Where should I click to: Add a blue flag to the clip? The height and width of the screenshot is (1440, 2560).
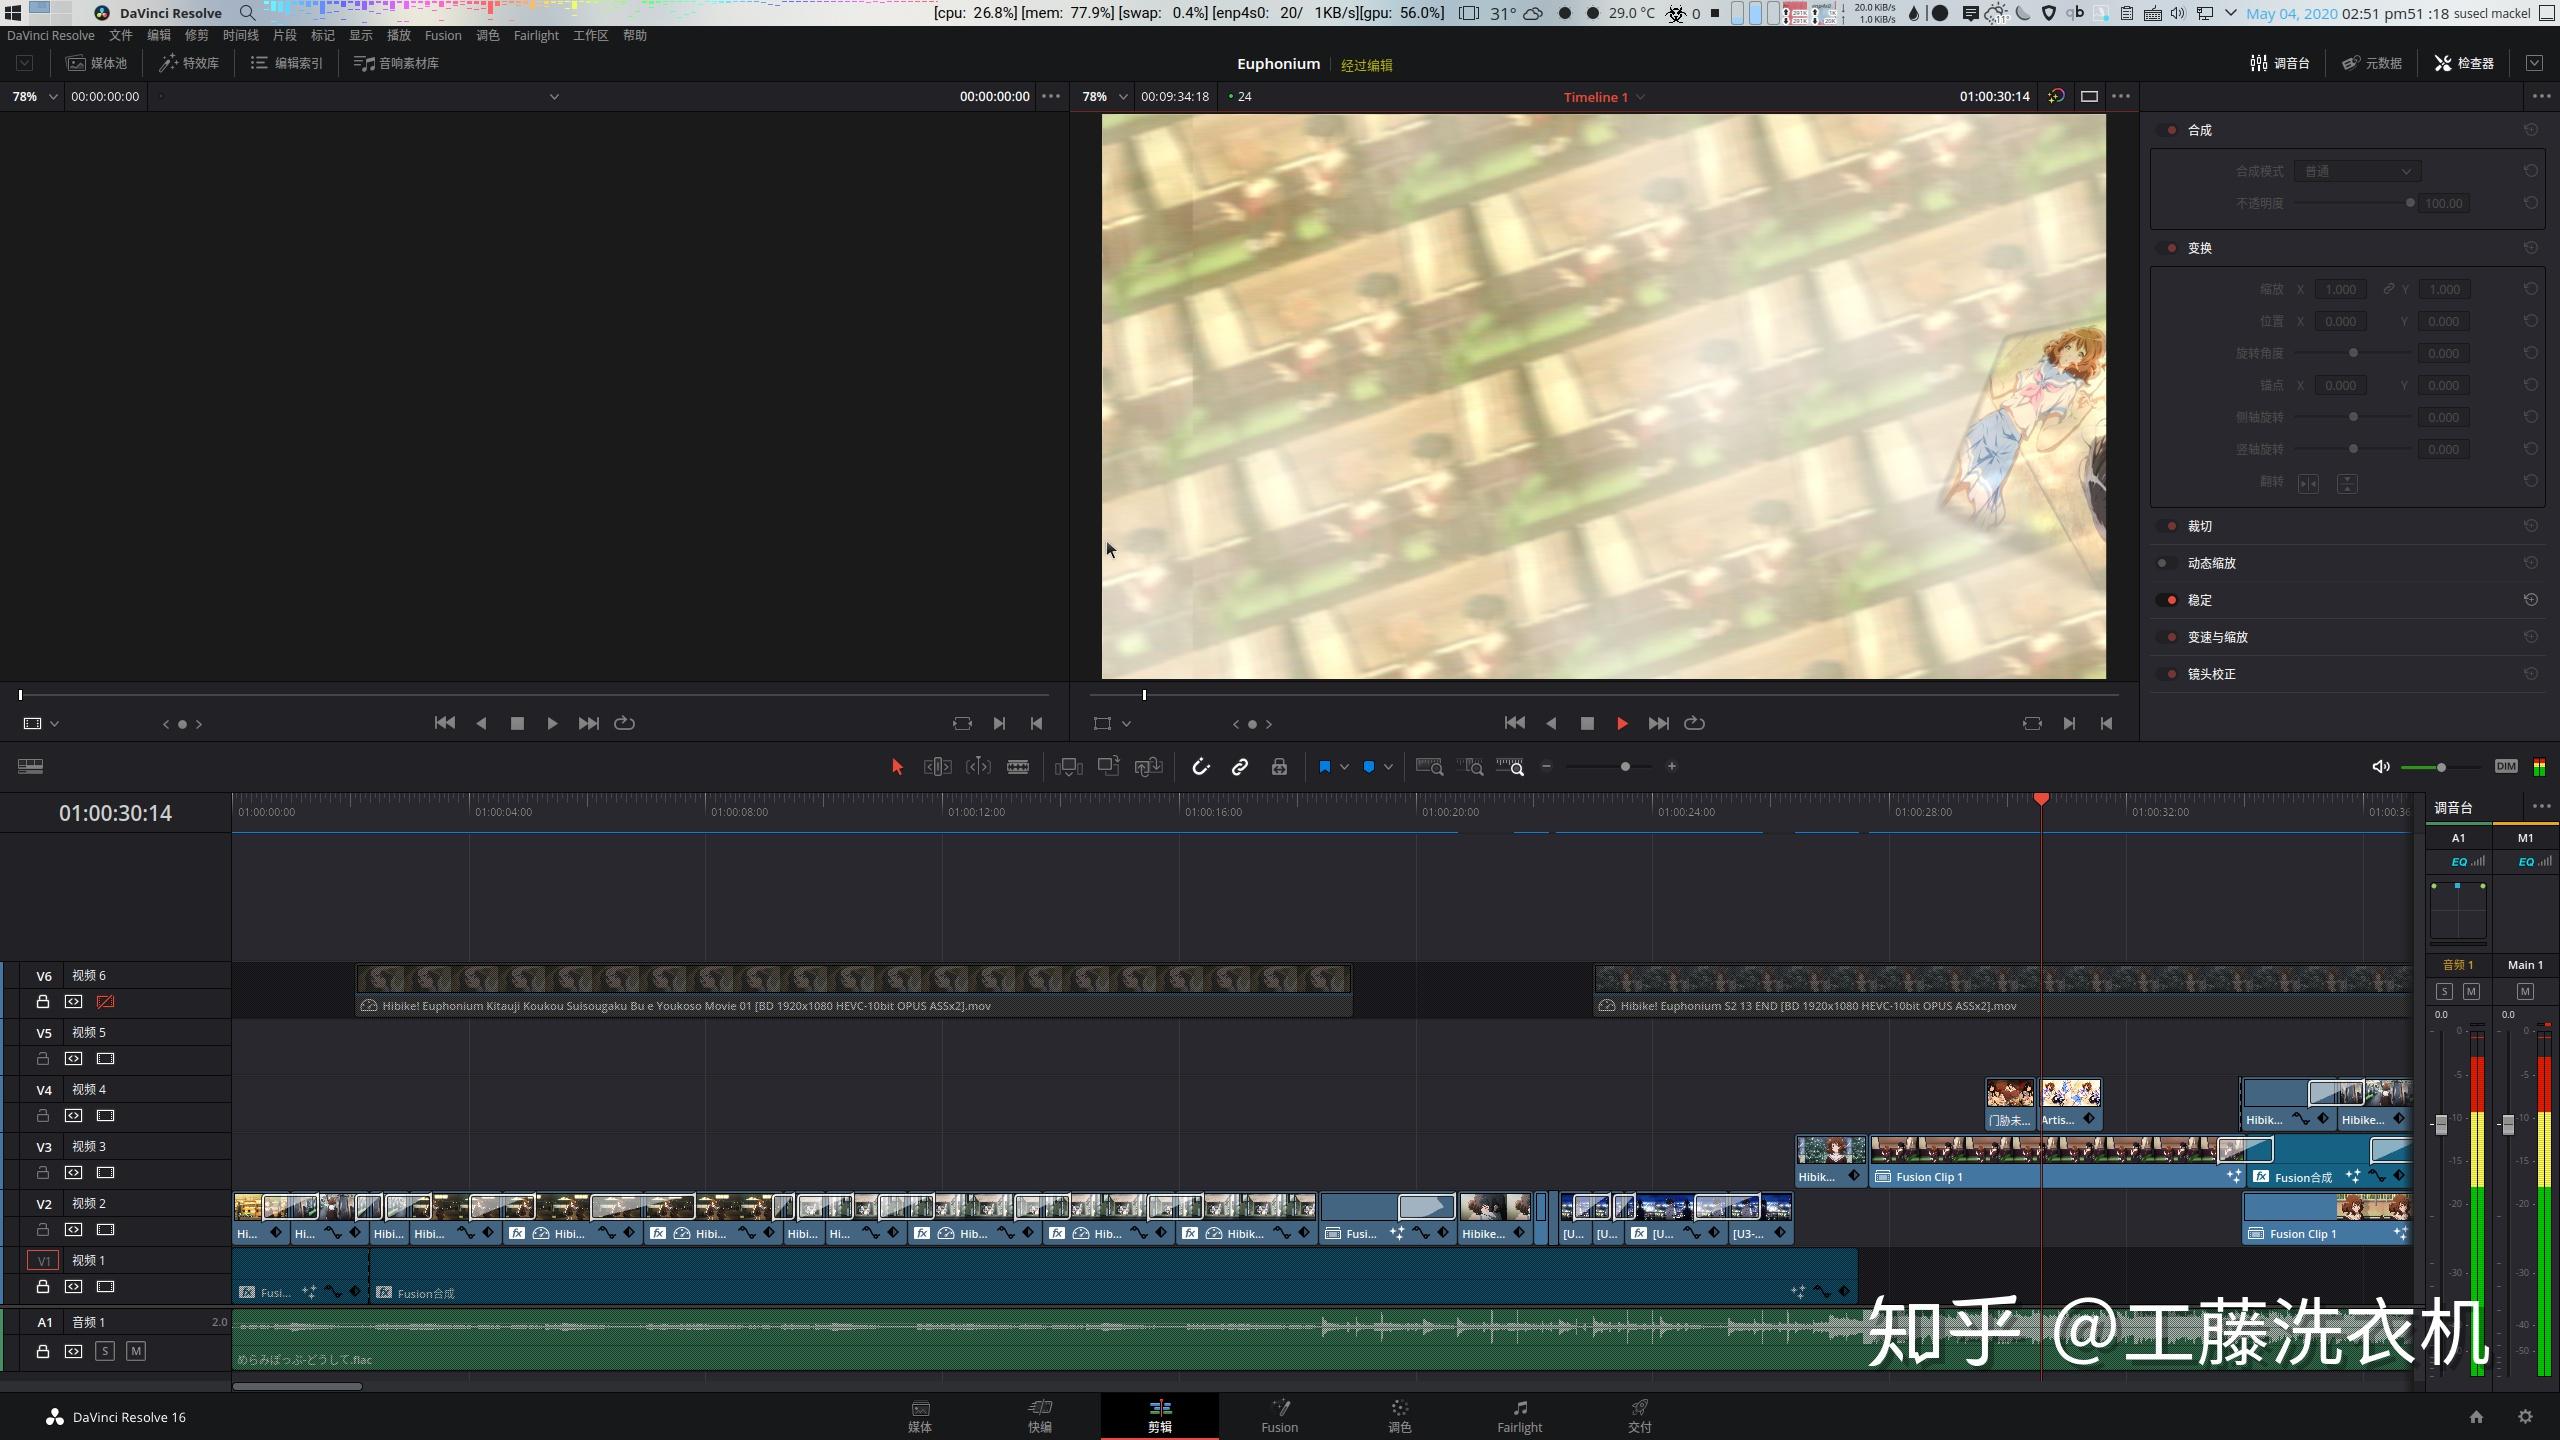pyautogui.click(x=1324, y=767)
